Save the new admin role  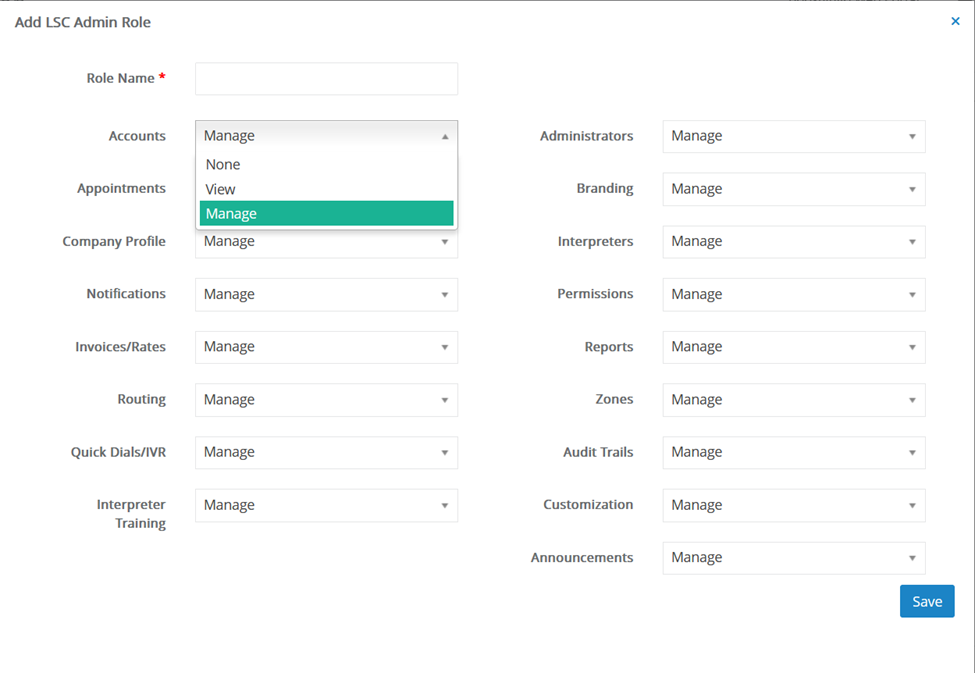(x=927, y=601)
